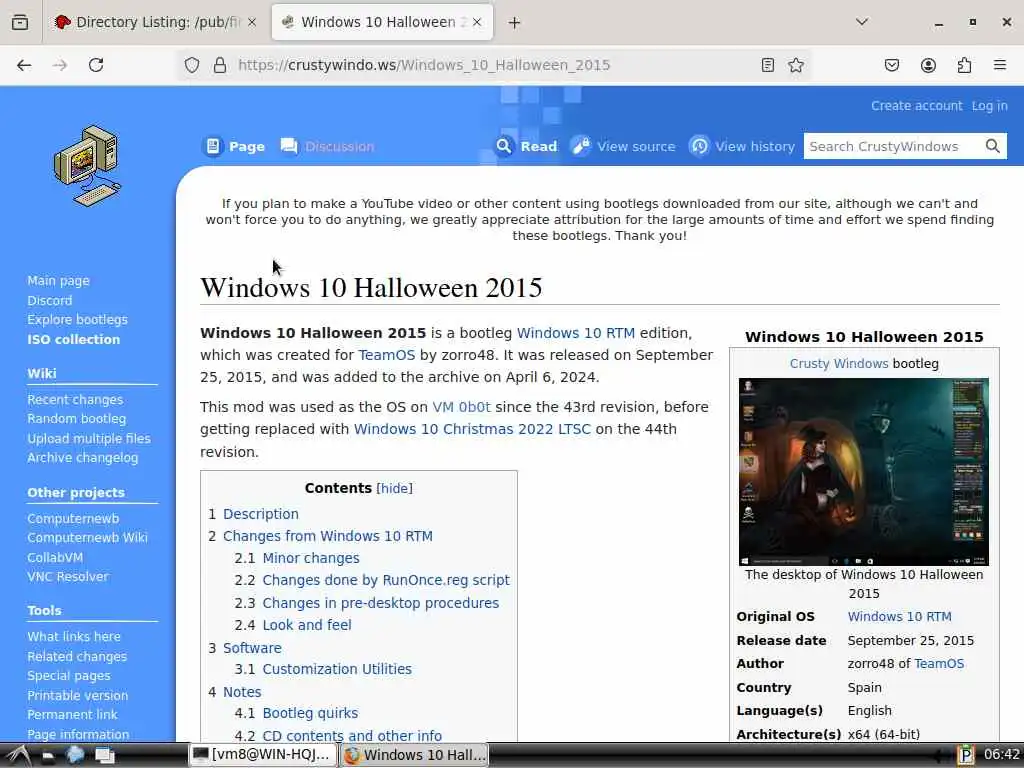Click the Log in link
The height and width of the screenshot is (768, 1024).
[x=989, y=106]
